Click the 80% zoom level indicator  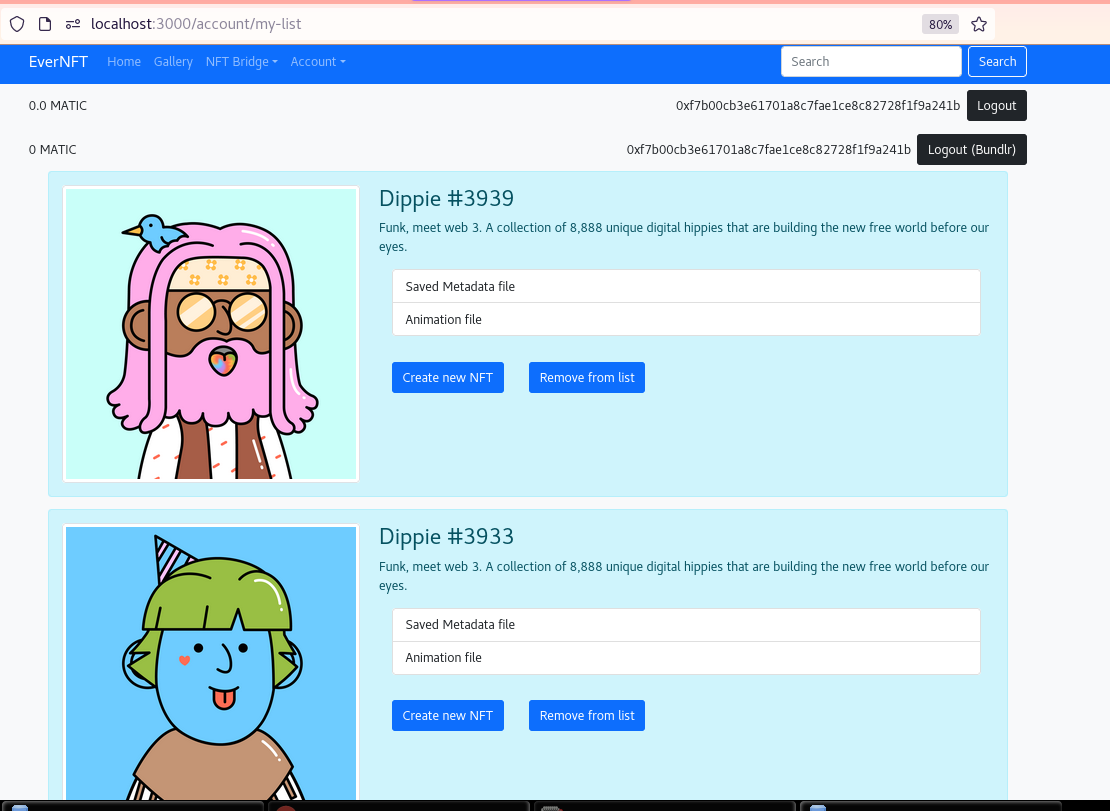tap(940, 24)
